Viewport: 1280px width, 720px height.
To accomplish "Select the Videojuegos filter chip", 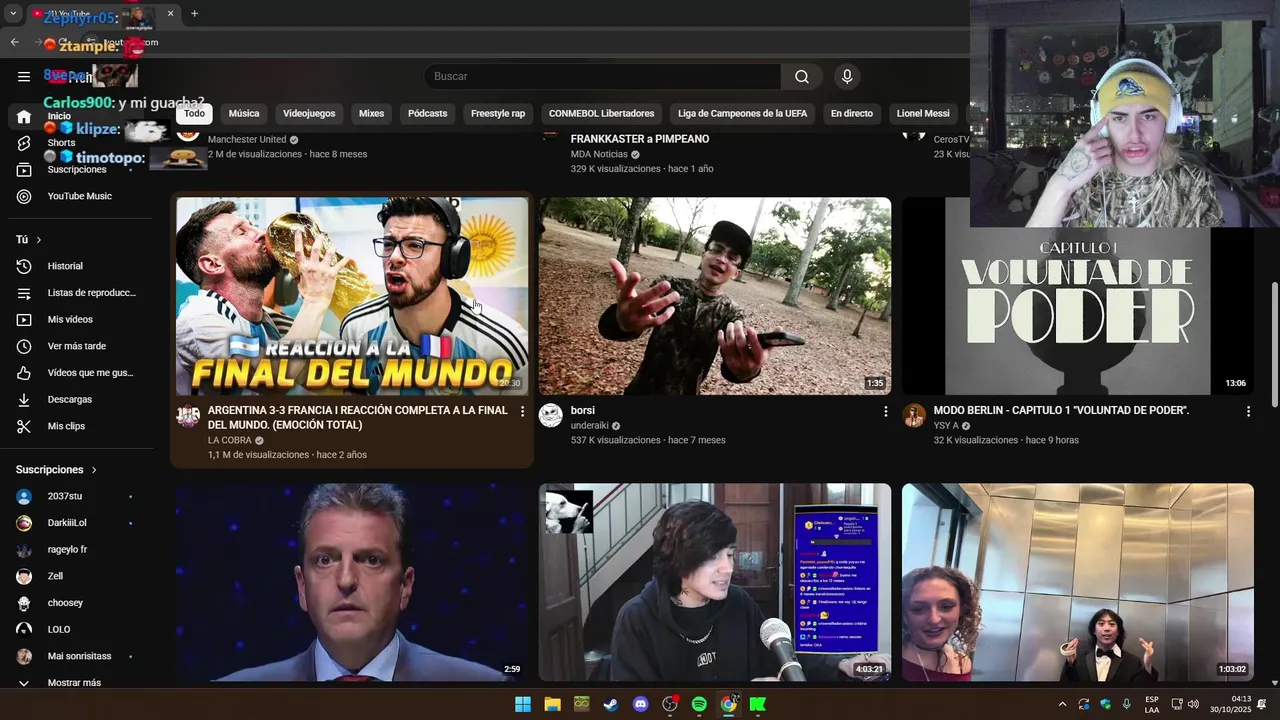I will [309, 113].
